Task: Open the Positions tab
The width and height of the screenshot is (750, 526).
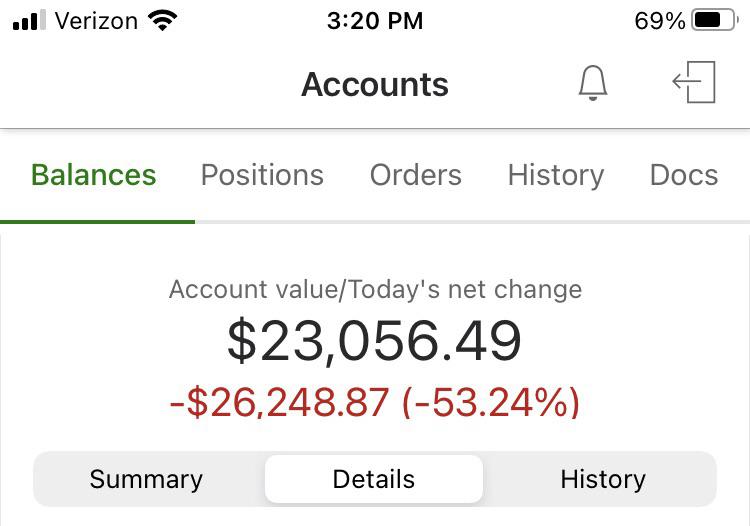Action: [262, 175]
